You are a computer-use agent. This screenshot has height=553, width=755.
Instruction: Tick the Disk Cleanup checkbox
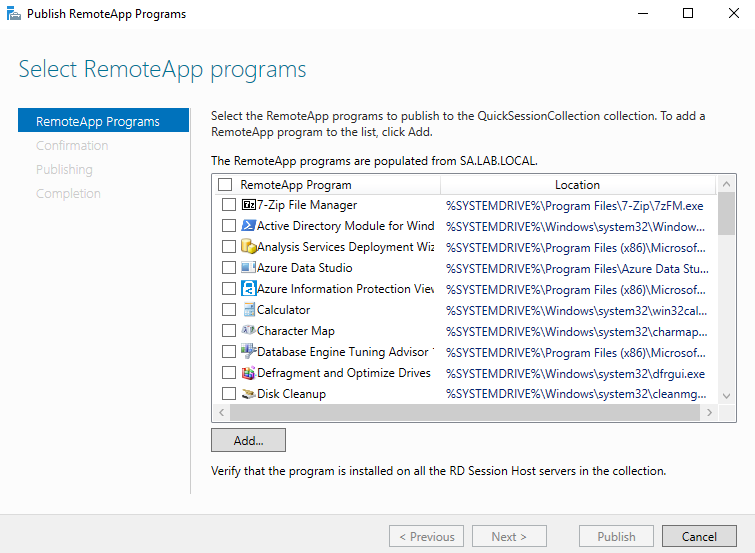pos(229,394)
